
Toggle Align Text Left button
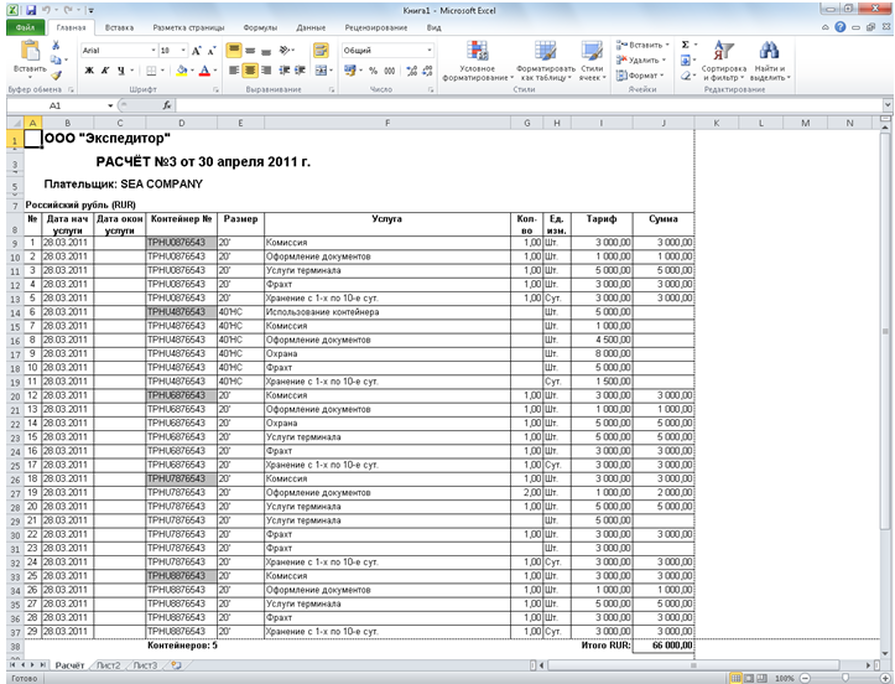233,70
